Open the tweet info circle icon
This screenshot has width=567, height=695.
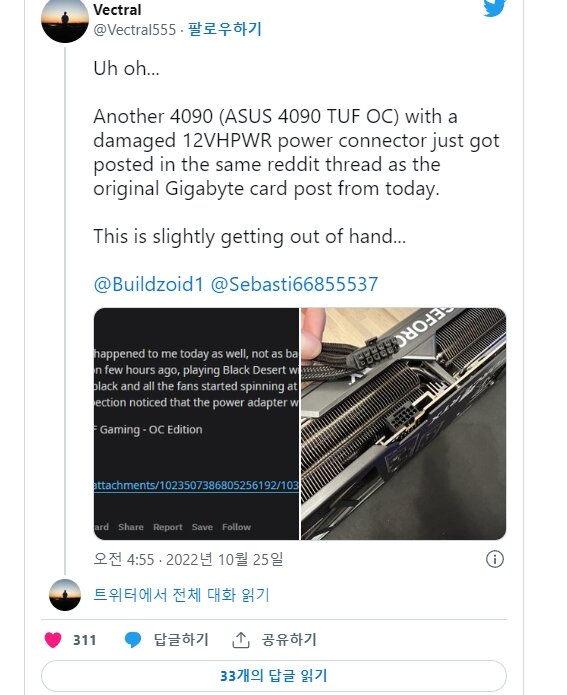495,559
